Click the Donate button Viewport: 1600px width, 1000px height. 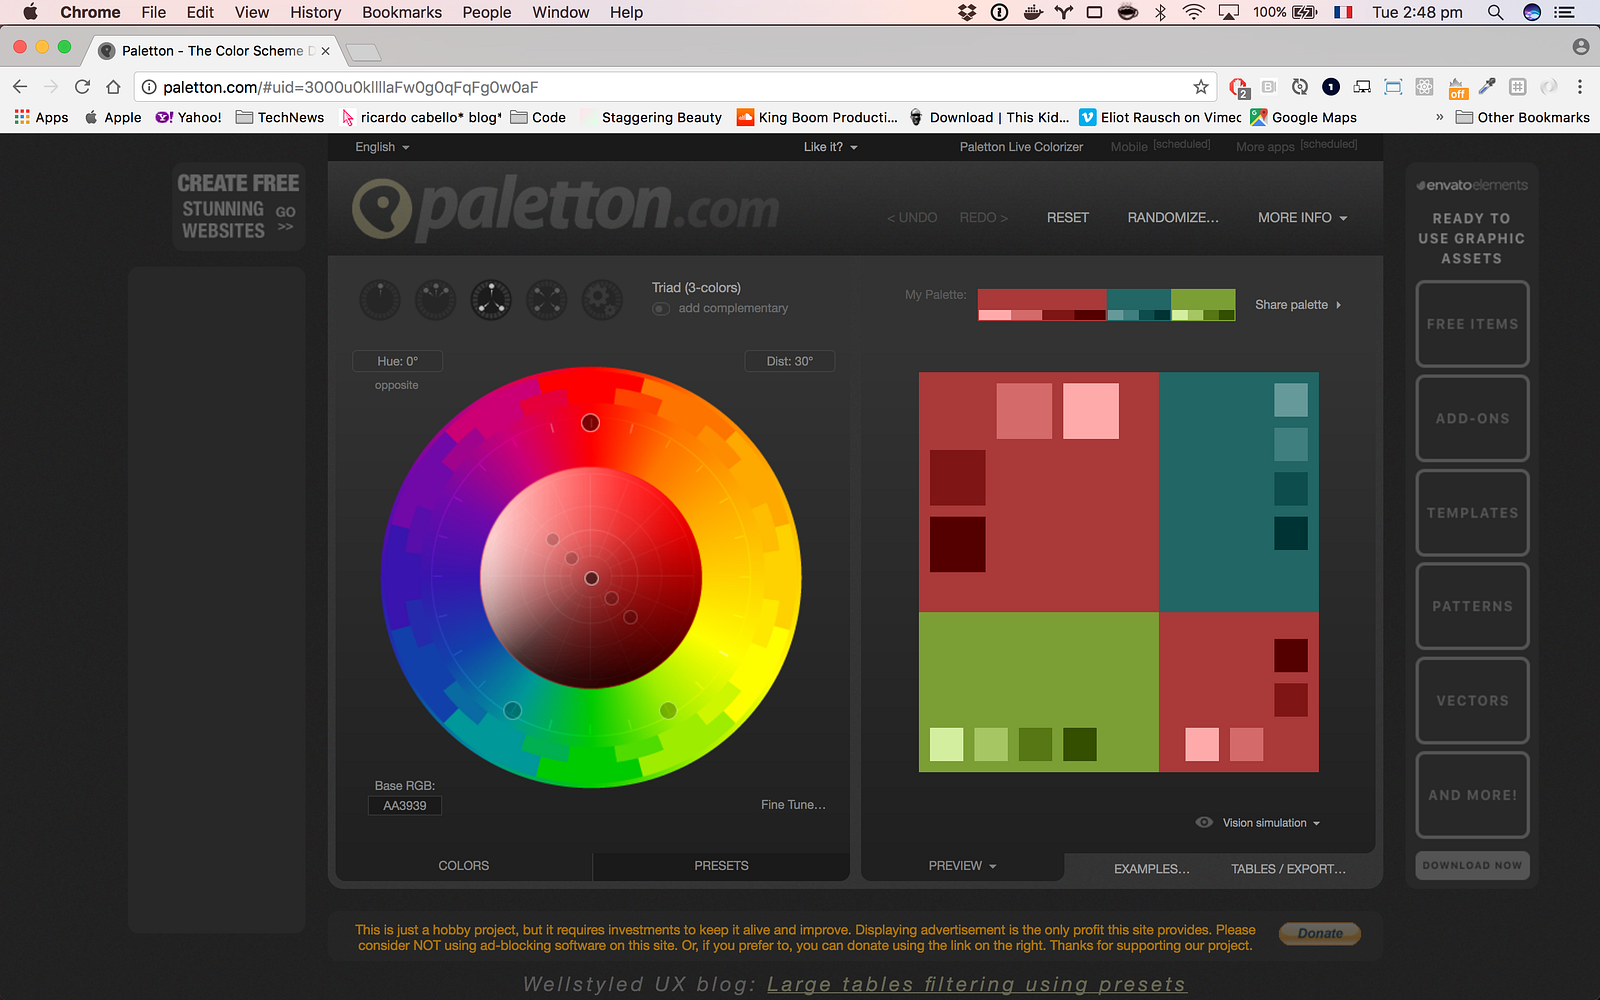pos(1320,934)
